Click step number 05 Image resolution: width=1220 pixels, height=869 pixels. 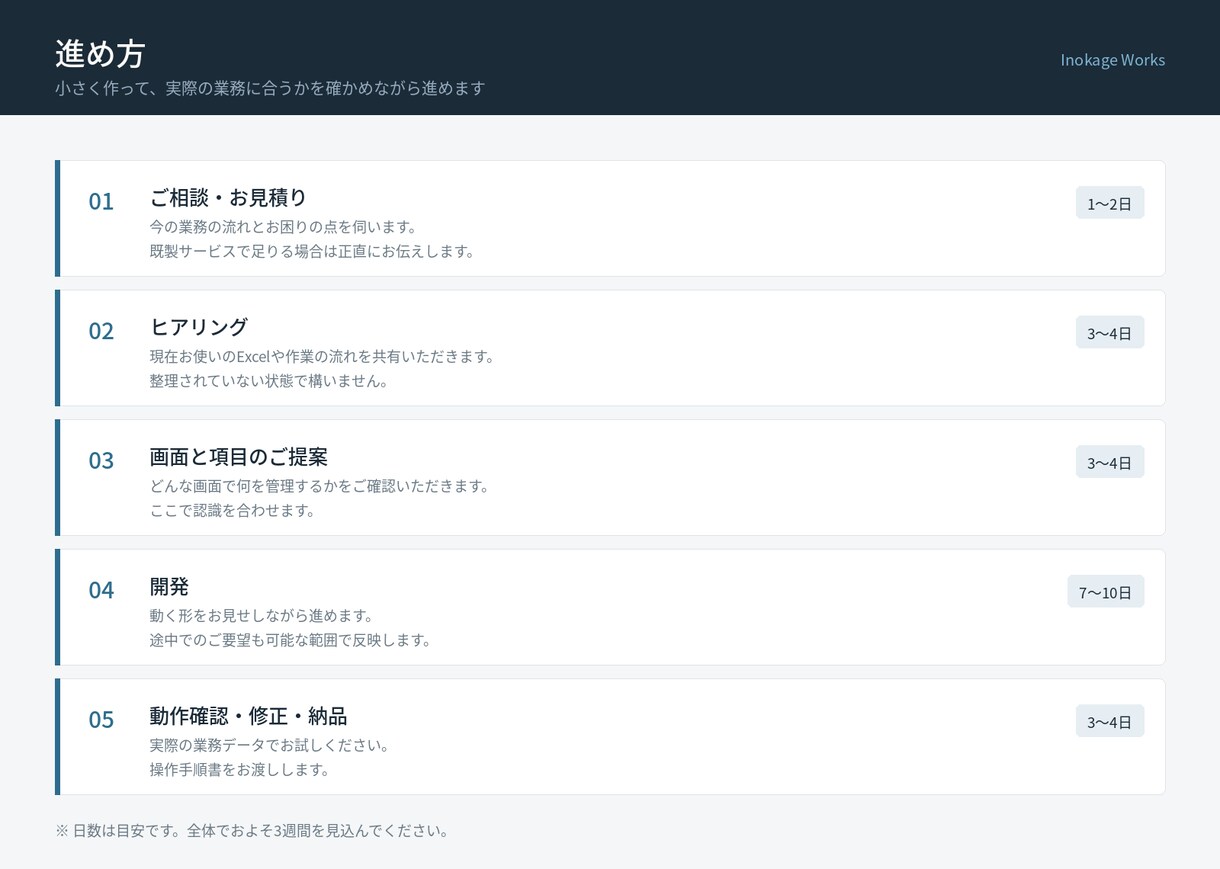click(x=101, y=720)
